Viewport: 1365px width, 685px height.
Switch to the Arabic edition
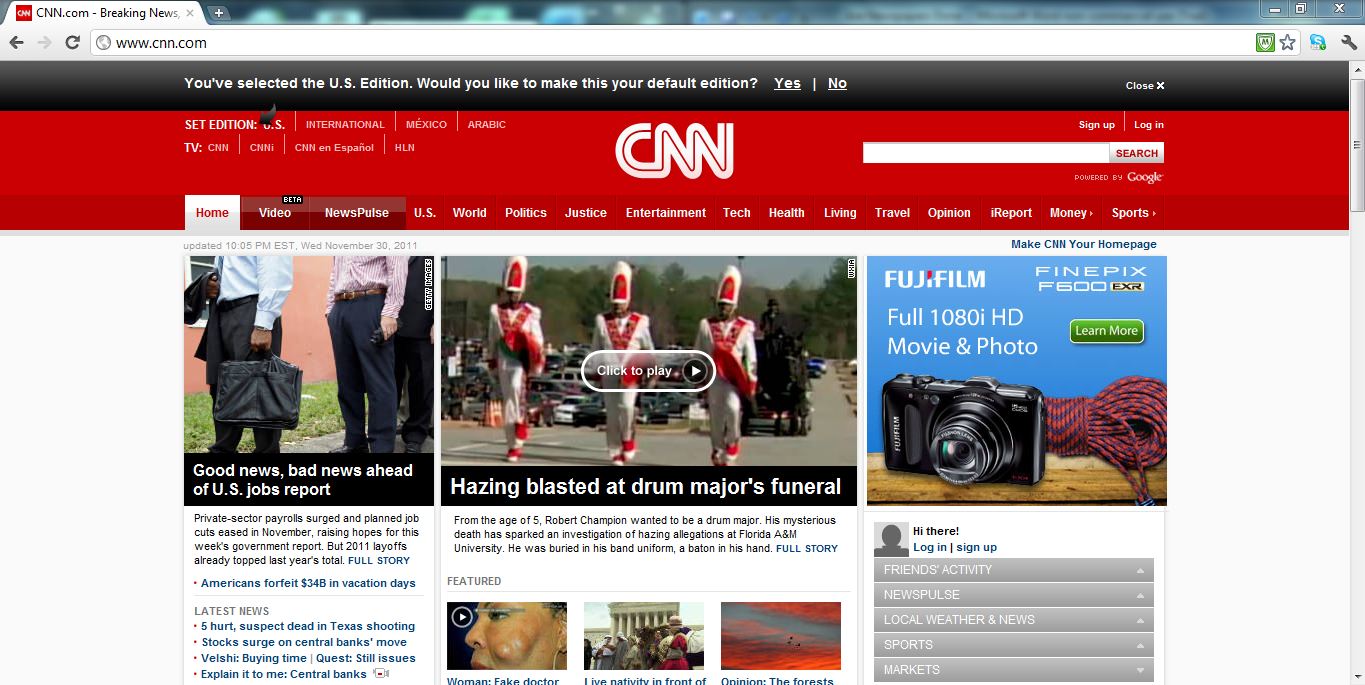tap(487, 125)
